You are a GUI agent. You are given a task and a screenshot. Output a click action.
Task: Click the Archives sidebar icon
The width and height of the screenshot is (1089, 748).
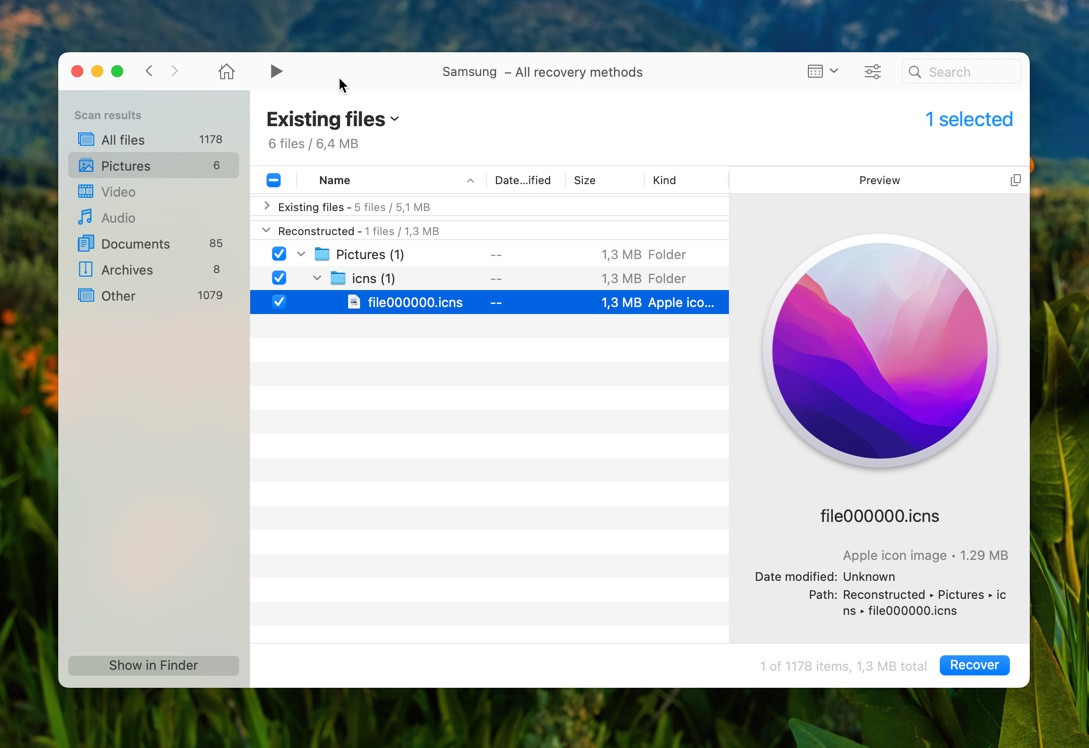pyautogui.click(x=86, y=269)
